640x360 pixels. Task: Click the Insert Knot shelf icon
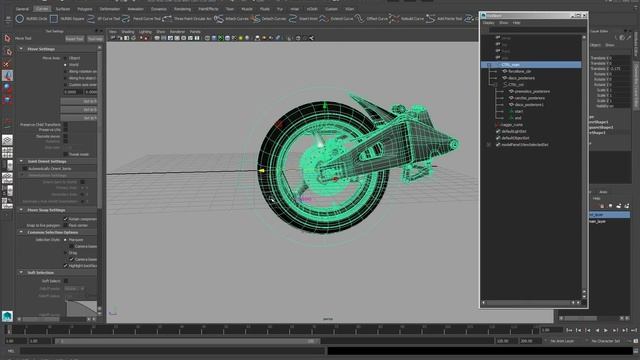click(293, 19)
